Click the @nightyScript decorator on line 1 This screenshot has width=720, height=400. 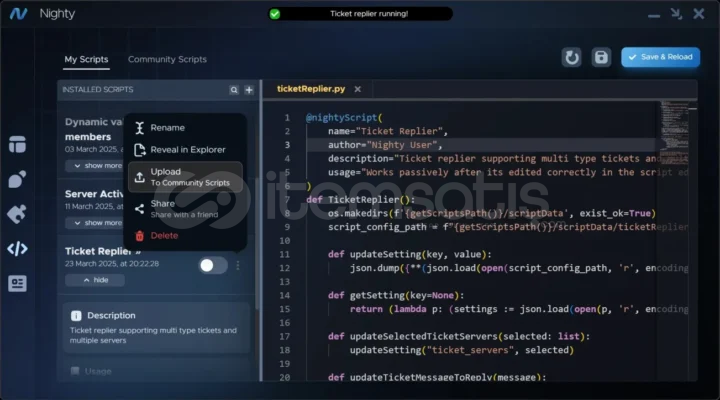coord(344,118)
